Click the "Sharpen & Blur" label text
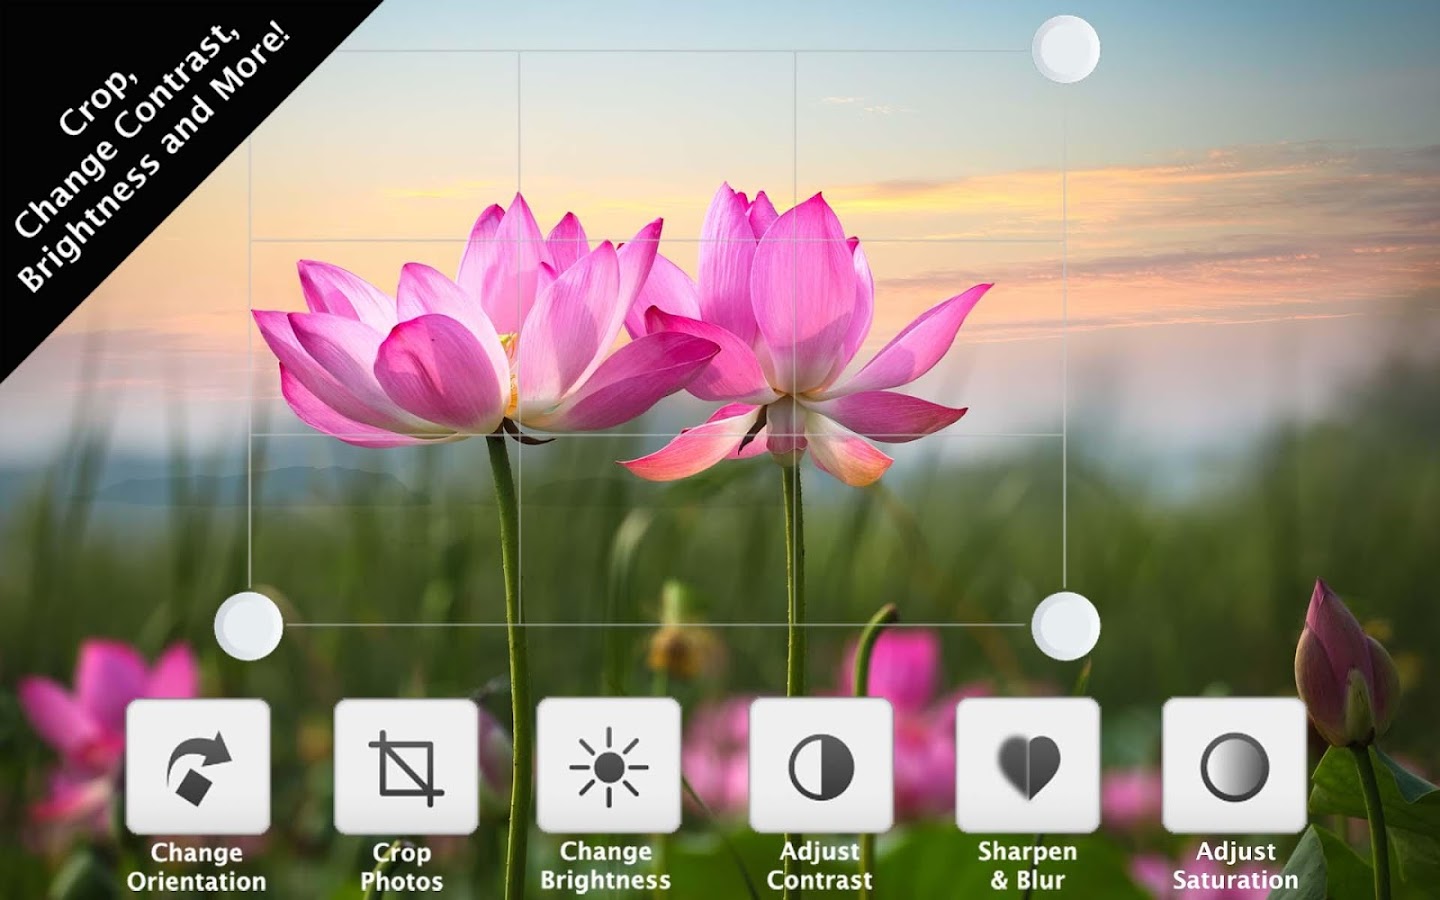This screenshot has width=1440, height=900. point(1027,866)
